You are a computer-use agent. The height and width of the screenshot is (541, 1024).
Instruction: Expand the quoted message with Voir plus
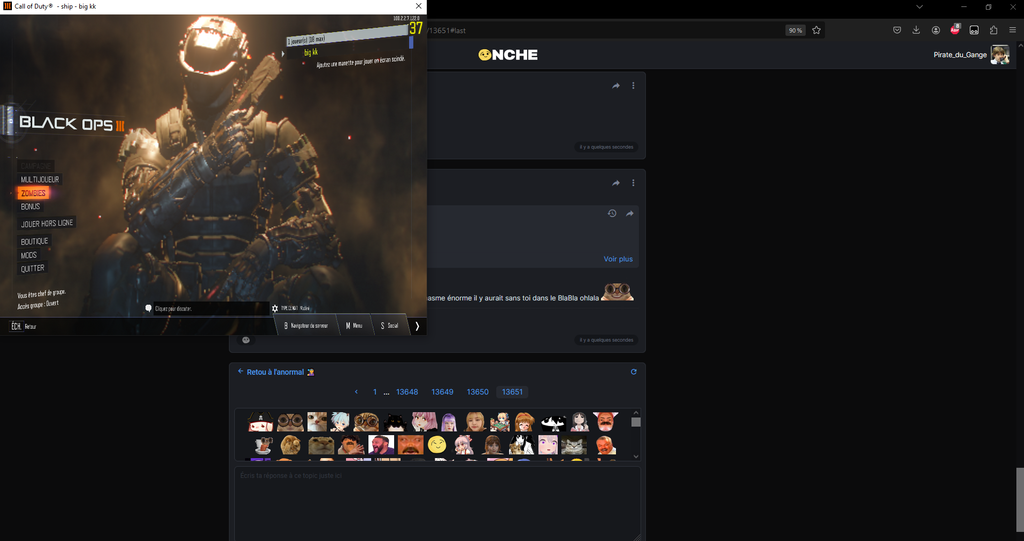(x=617, y=259)
